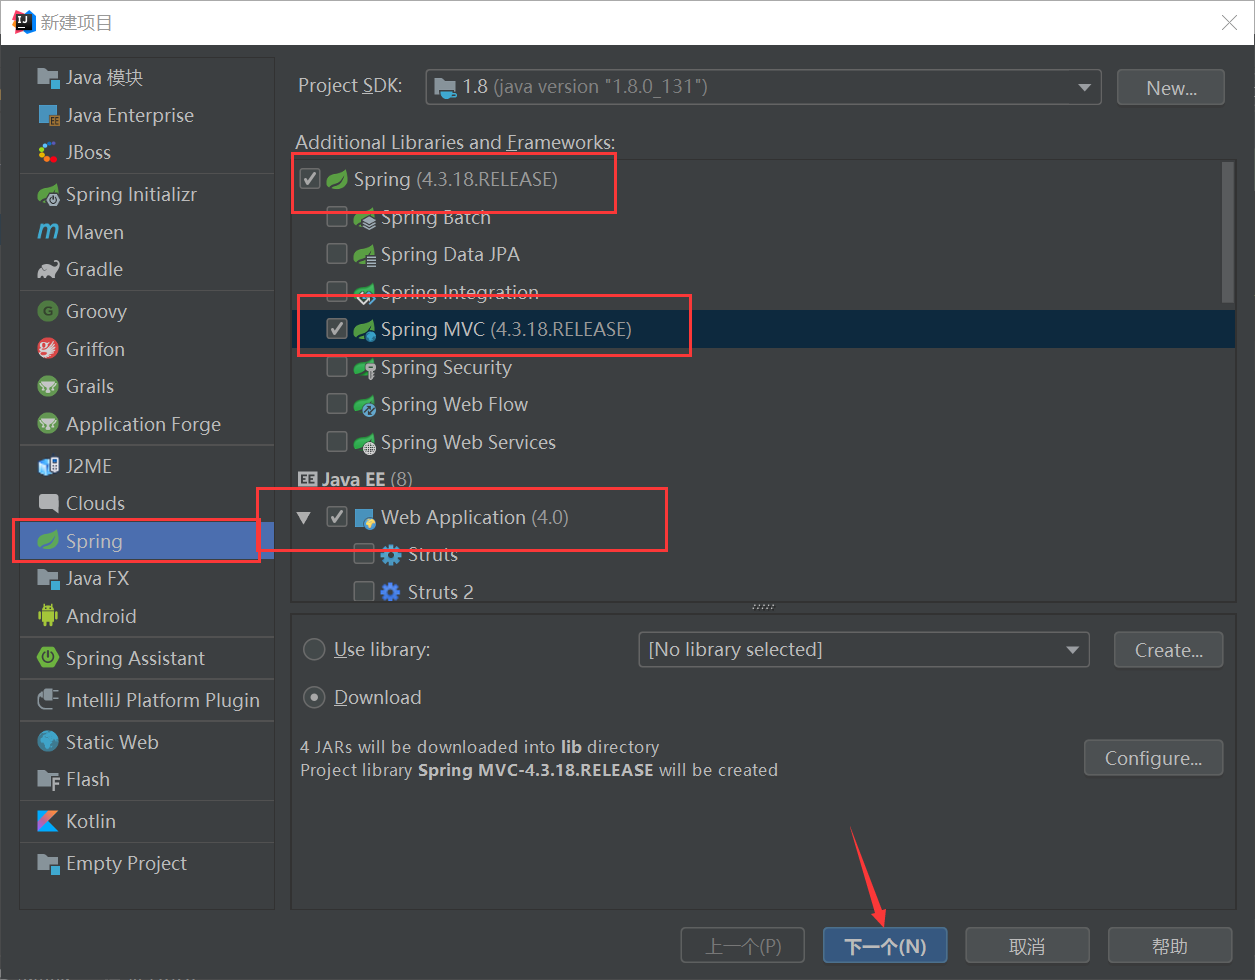
Task: Click the Configure... button
Action: click(1153, 758)
